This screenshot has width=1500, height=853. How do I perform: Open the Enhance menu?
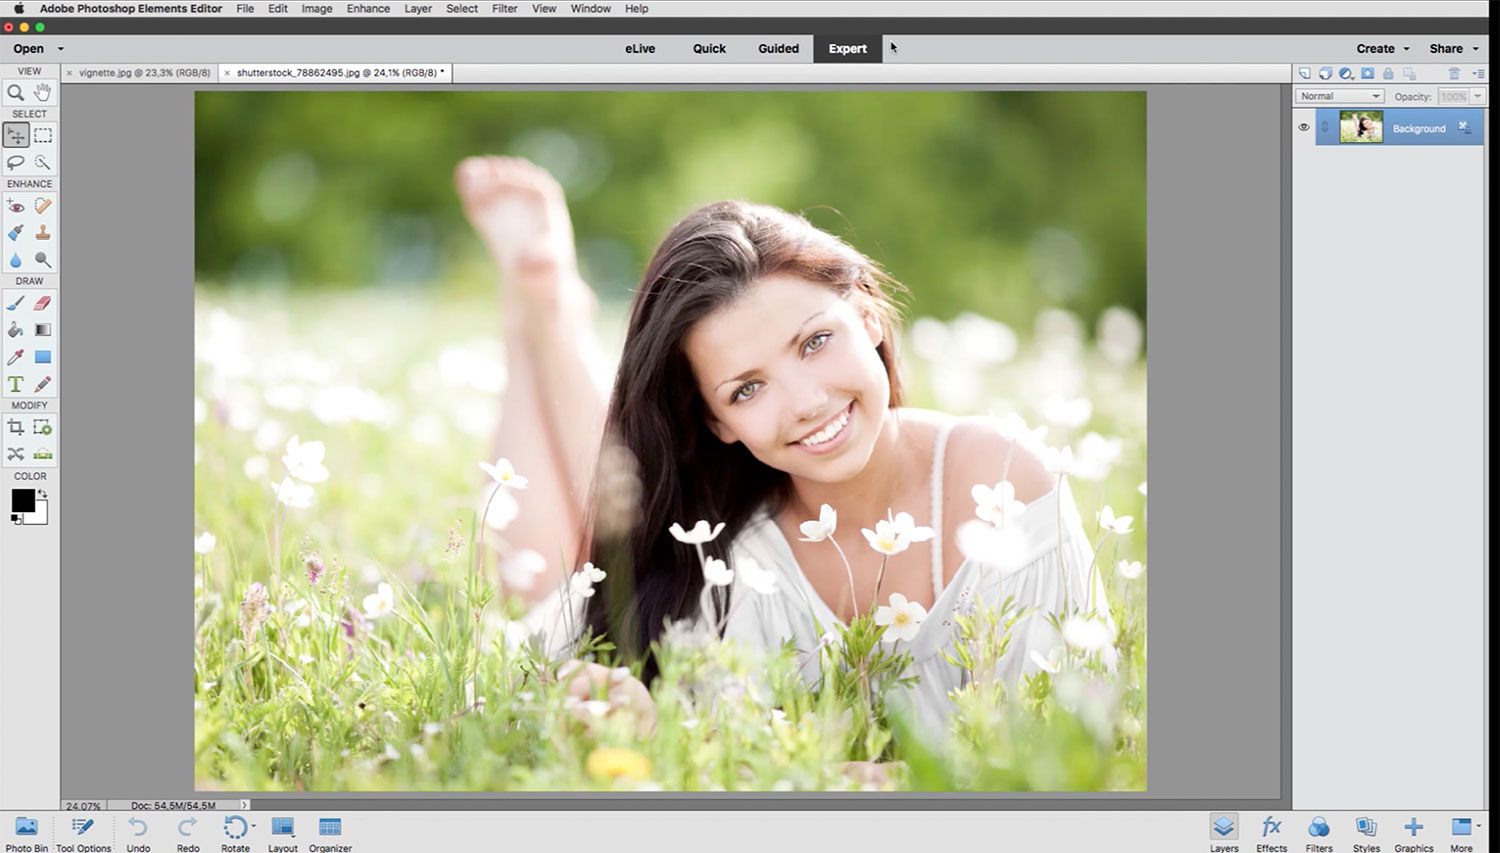tap(368, 8)
